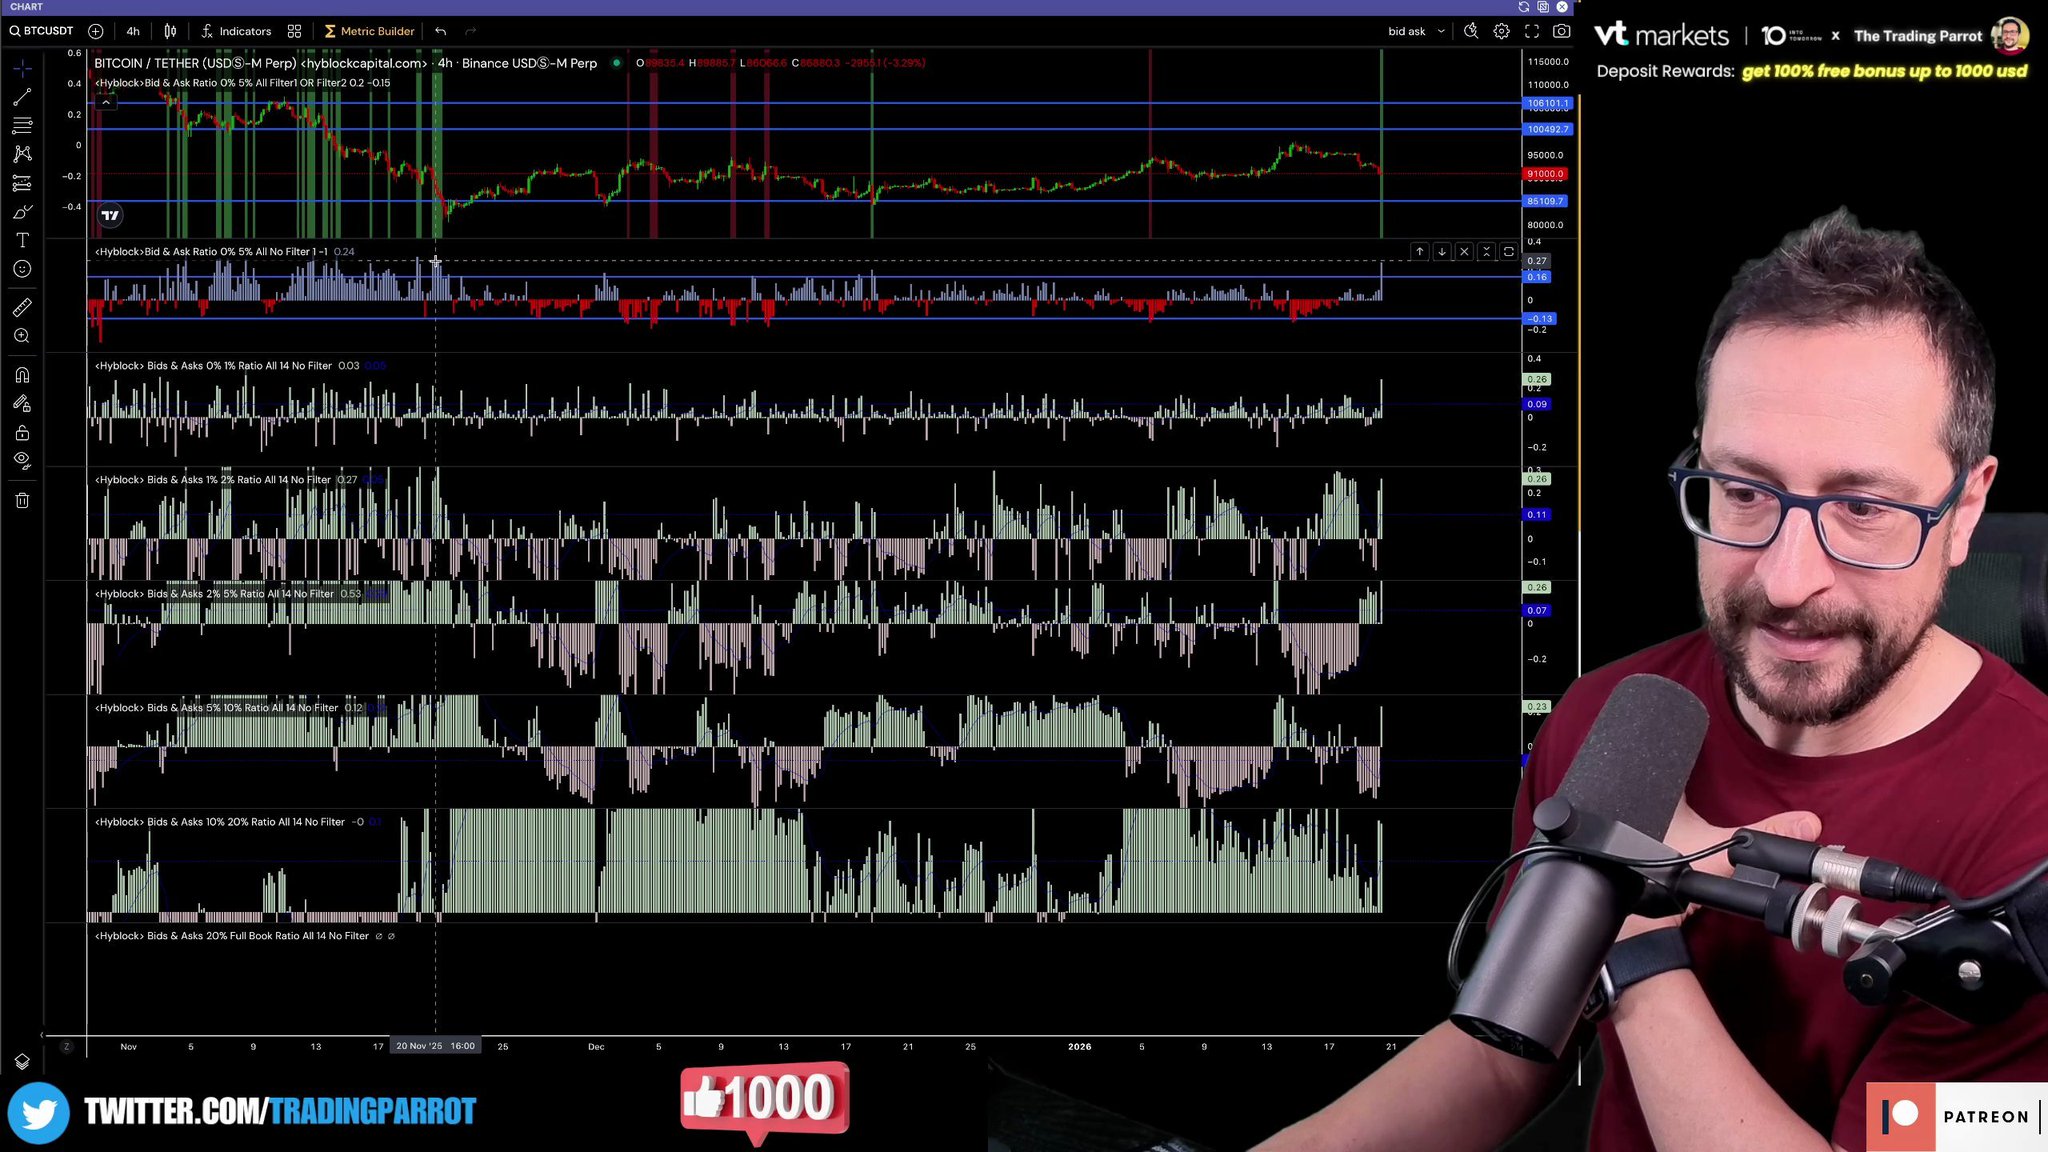Open the candlestick chart type selector
This screenshot has height=1152, width=2048.
pos(170,31)
